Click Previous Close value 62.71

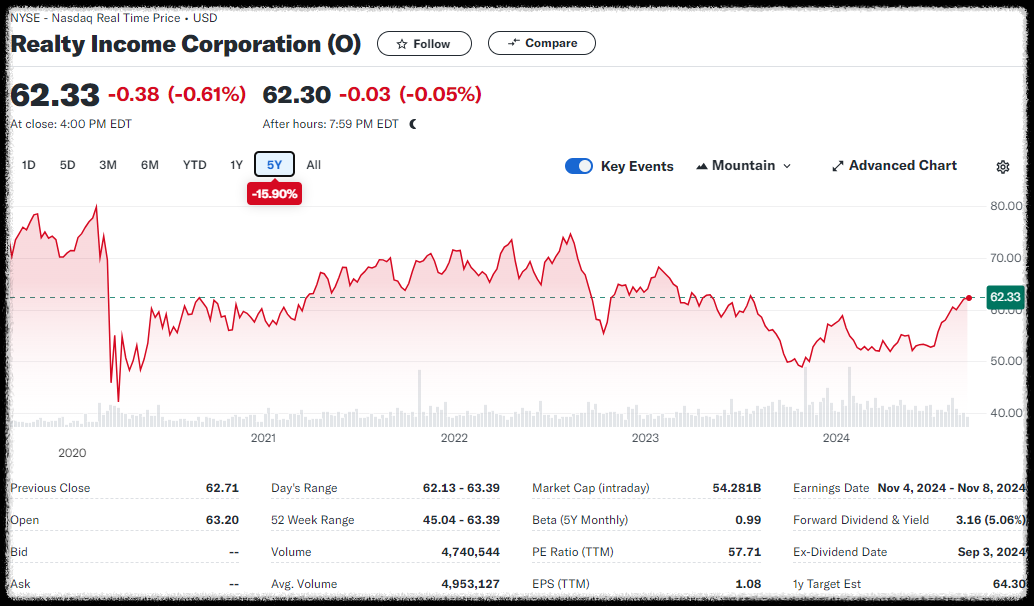pyautogui.click(x=222, y=488)
